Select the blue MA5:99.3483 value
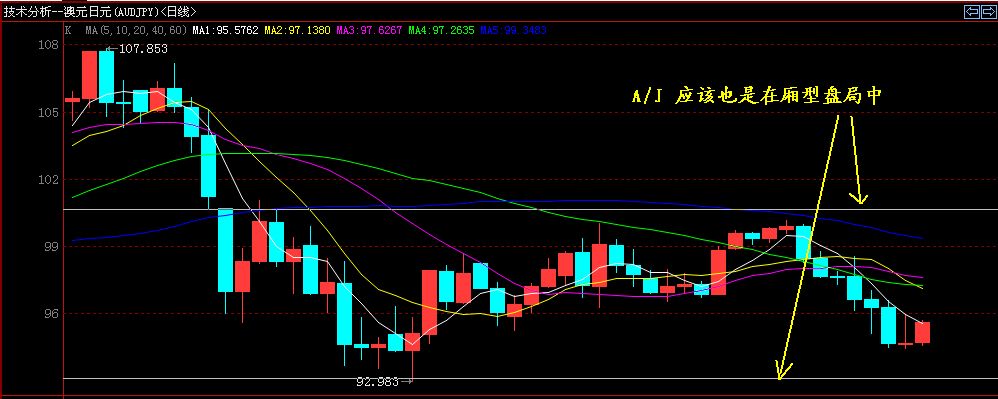 (x=513, y=30)
